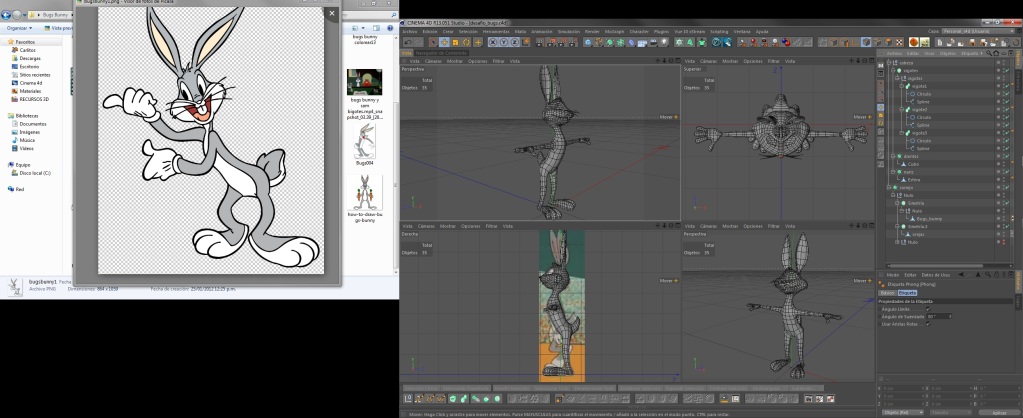Viewport: 1023px width, 418px height.
Task: Click the search magnifier in Object Manager
Action: pos(989,53)
